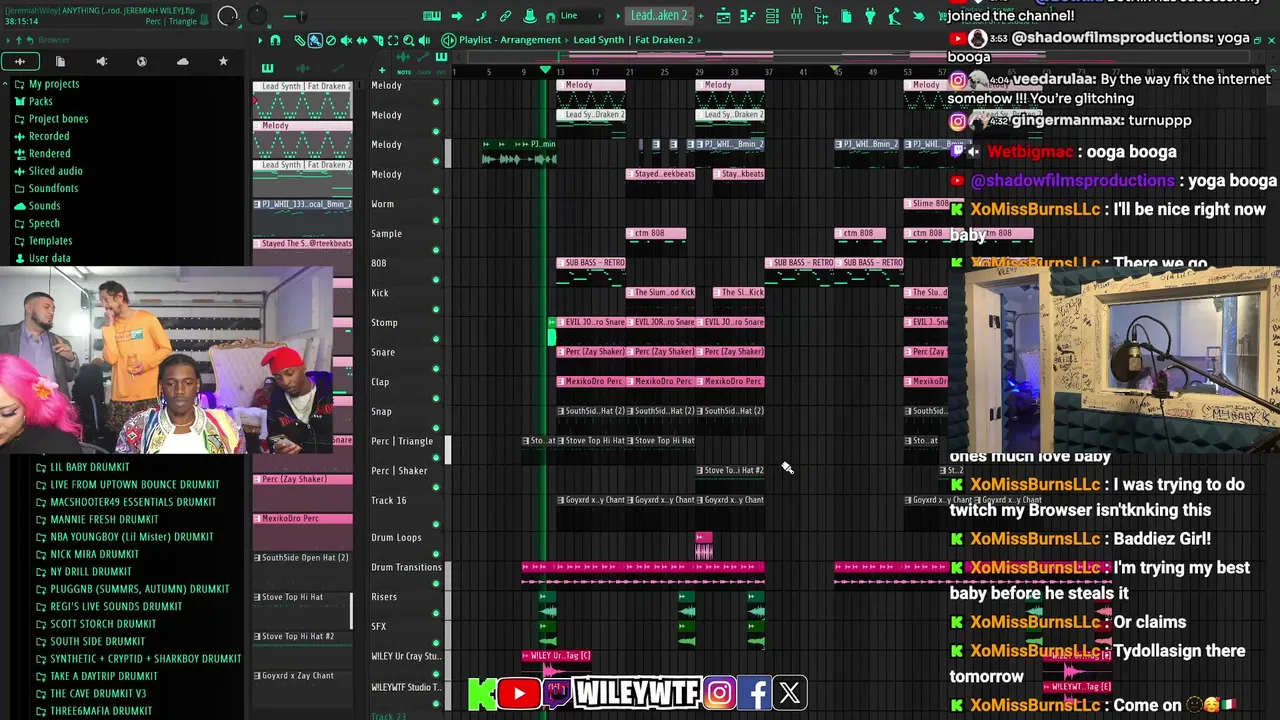Mute the Stomp track green light
The image size is (1280, 720).
click(x=436, y=339)
